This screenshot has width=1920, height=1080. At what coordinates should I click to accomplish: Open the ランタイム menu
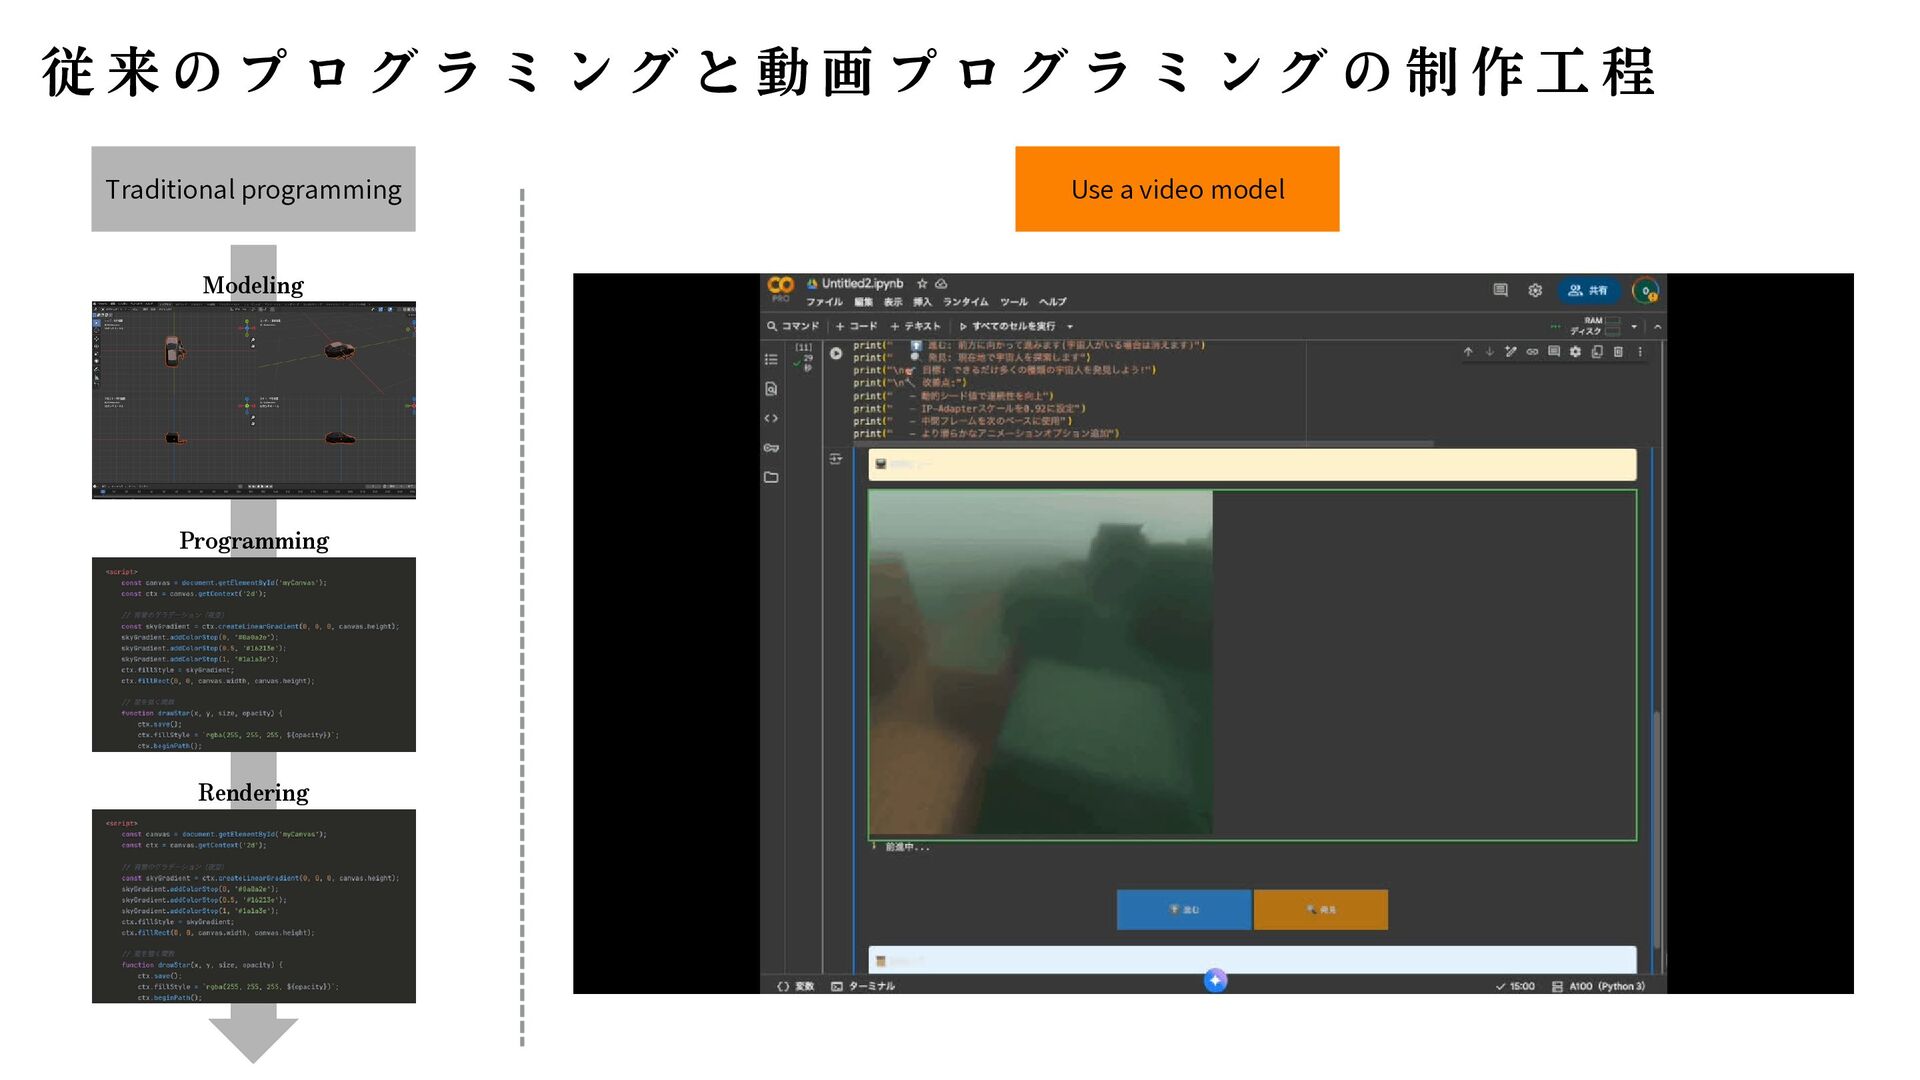[x=965, y=302]
